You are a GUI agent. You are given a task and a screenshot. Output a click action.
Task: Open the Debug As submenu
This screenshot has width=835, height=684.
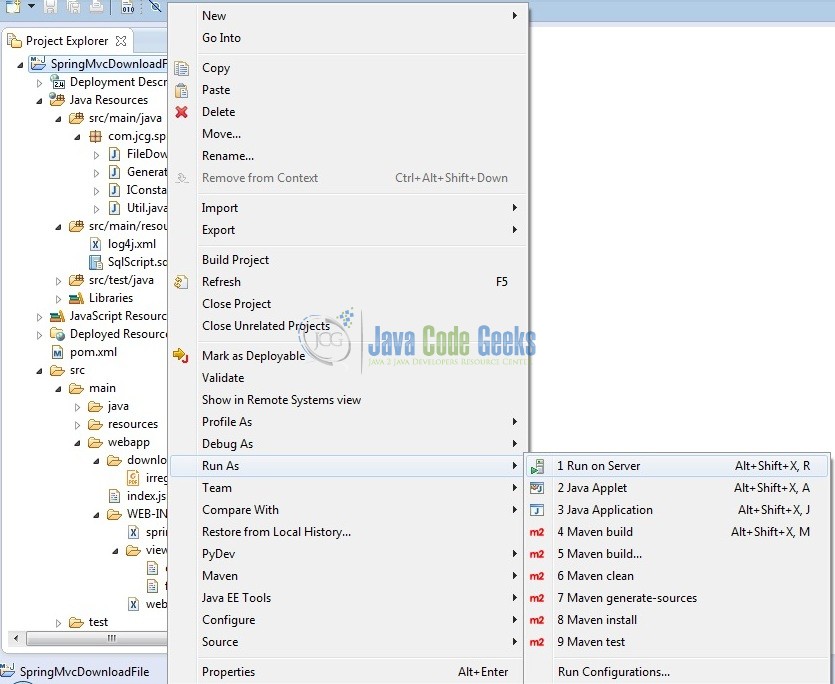pyautogui.click(x=348, y=444)
